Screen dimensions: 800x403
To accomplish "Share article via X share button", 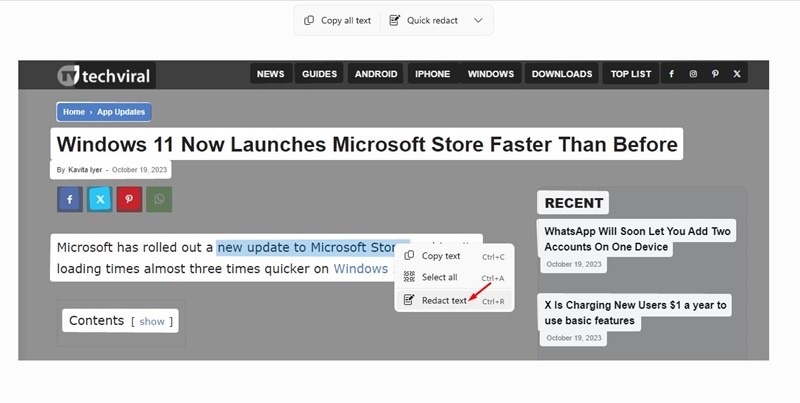I will (99, 199).
